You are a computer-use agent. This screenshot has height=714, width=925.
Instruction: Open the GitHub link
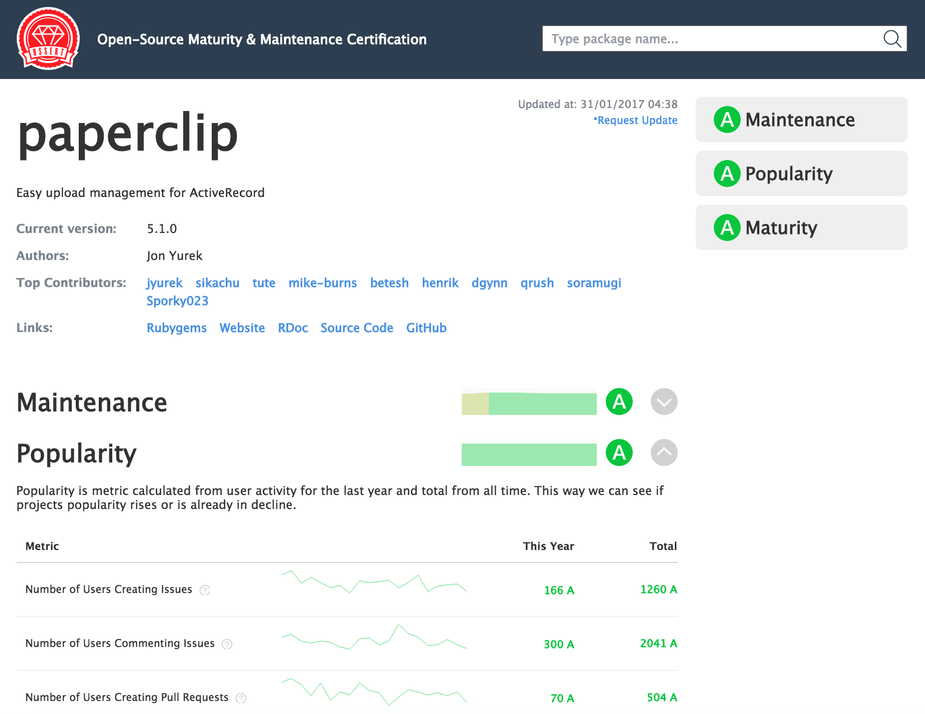click(426, 328)
